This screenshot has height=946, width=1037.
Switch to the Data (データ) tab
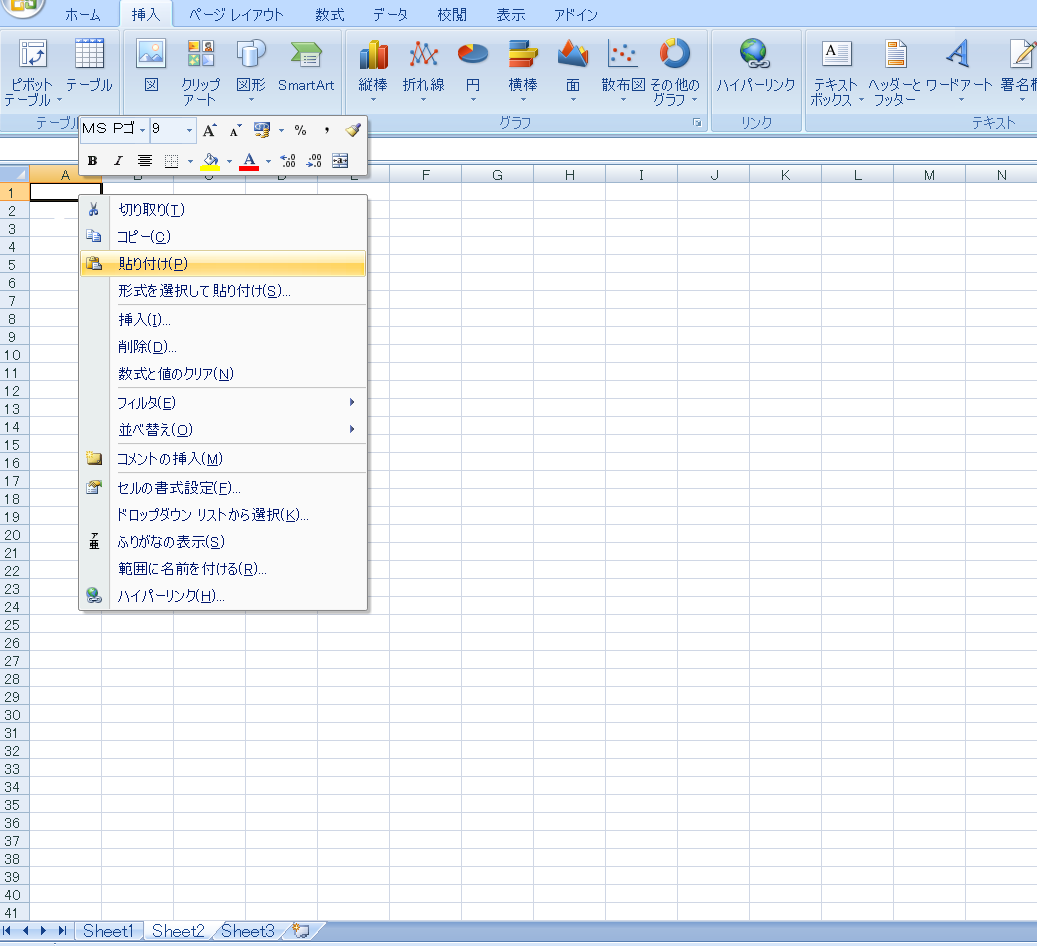[390, 15]
